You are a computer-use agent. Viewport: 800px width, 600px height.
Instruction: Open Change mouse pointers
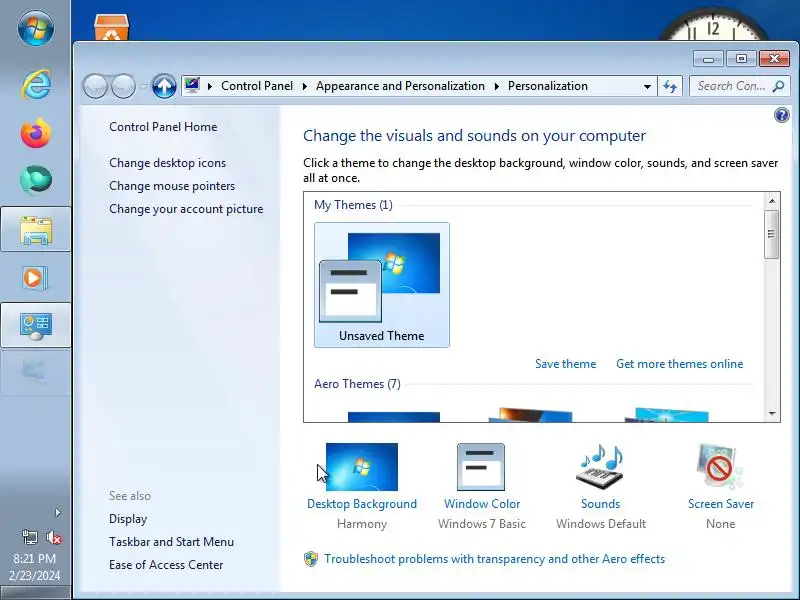(172, 186)
